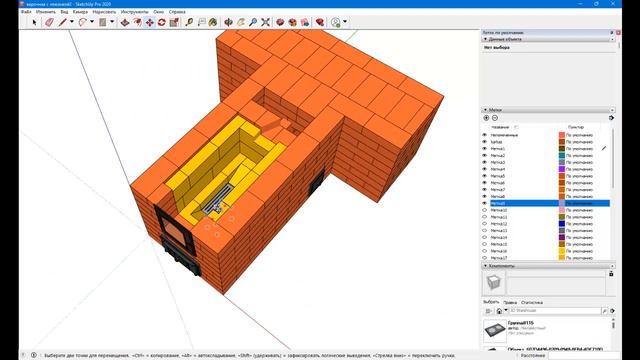The height and width of the screenshot is (360, 640).
Task: Click the teal Метка2 color swatch
Action: (x=562, y=156)
